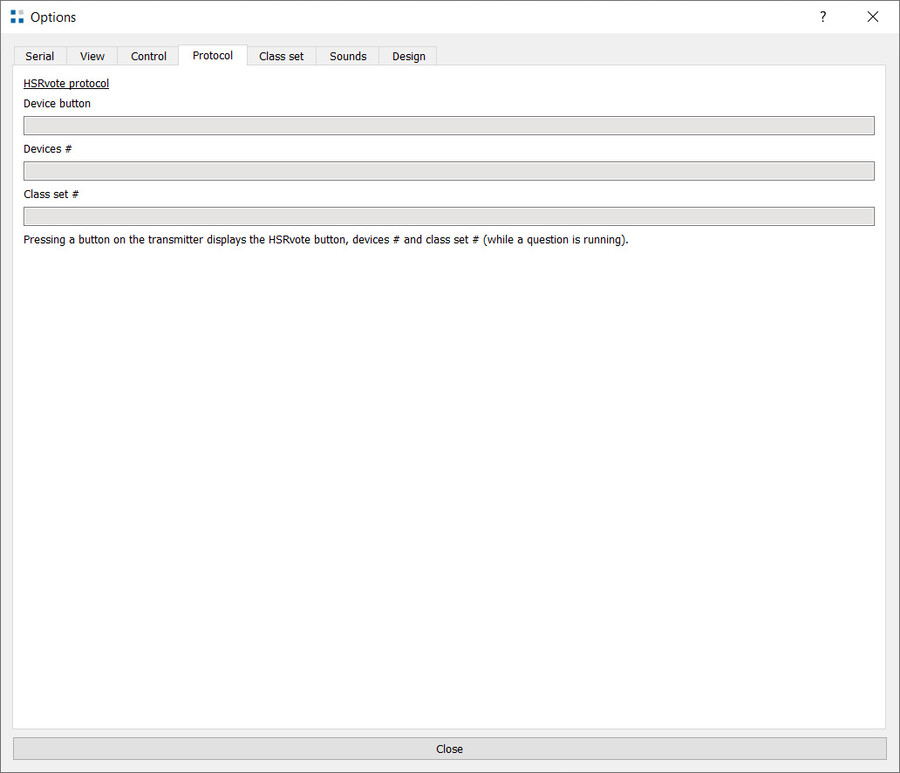900x773 pixels.
Task: Click the Options app icon in title bar
Action: click(17, 17)
